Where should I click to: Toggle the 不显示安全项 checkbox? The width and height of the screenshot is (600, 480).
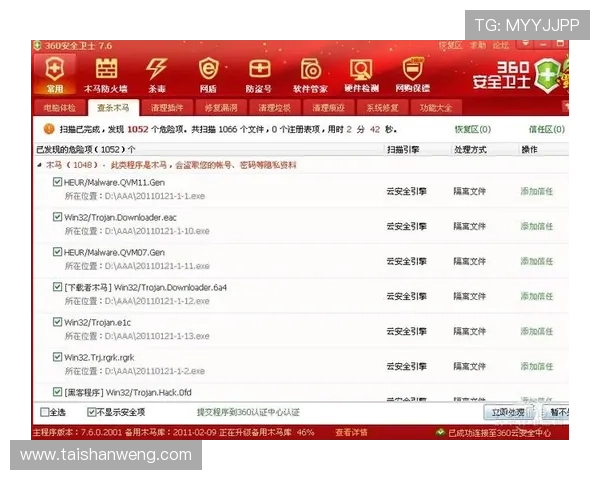[x=91, y=412]
